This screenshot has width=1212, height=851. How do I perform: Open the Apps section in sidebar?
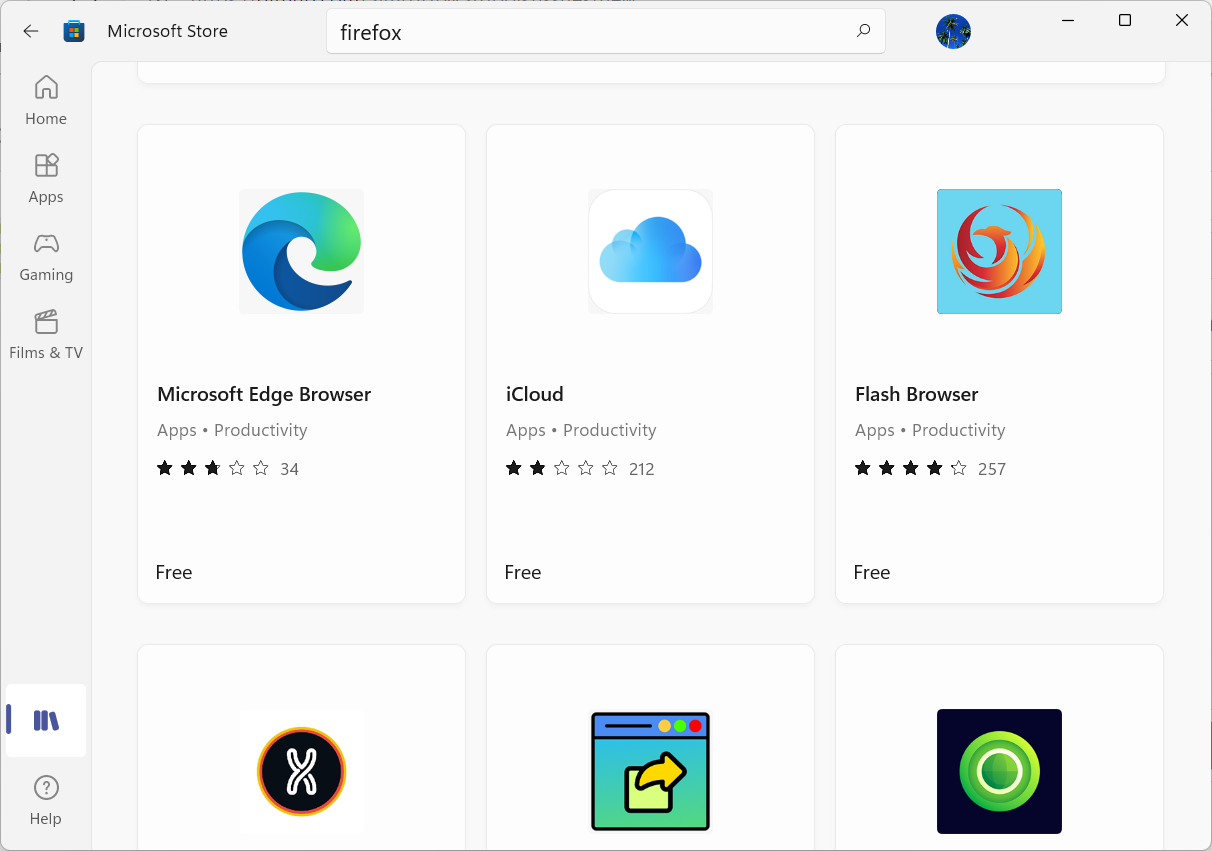[x=46, y=179]
